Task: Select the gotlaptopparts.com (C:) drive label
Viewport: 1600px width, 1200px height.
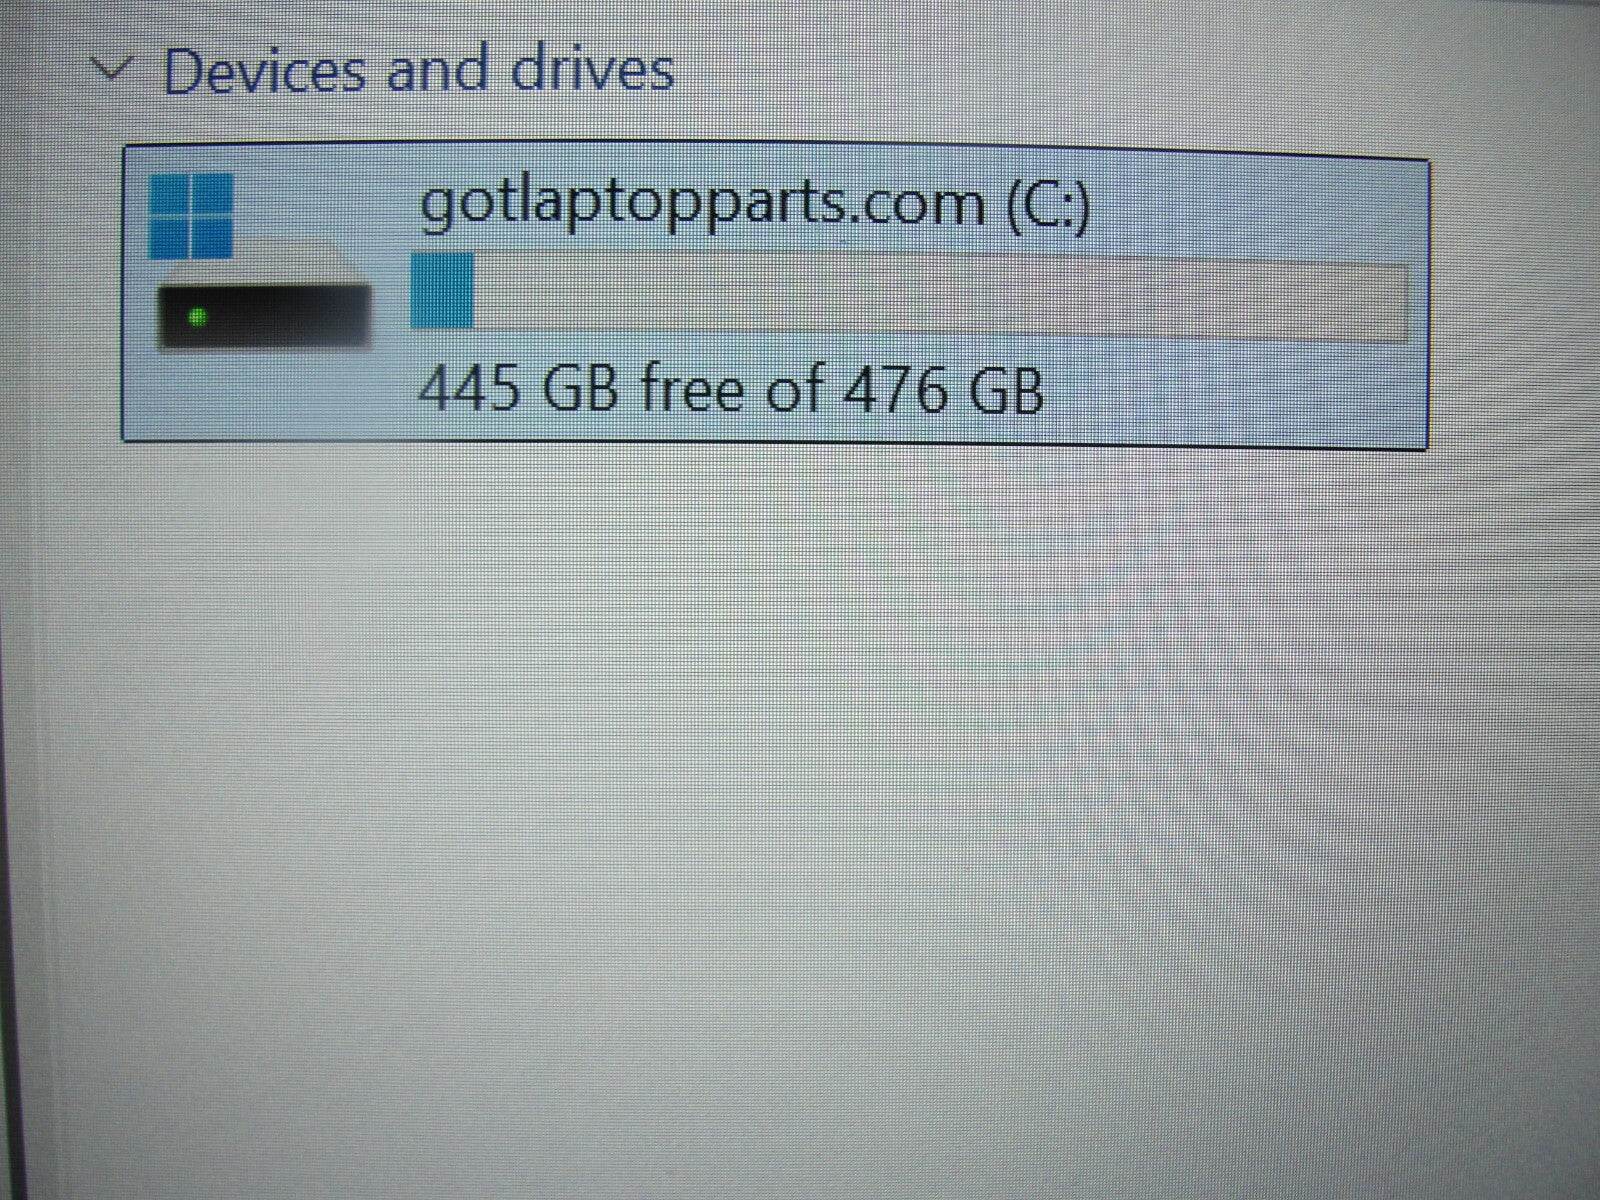Action: pos(755,205)
